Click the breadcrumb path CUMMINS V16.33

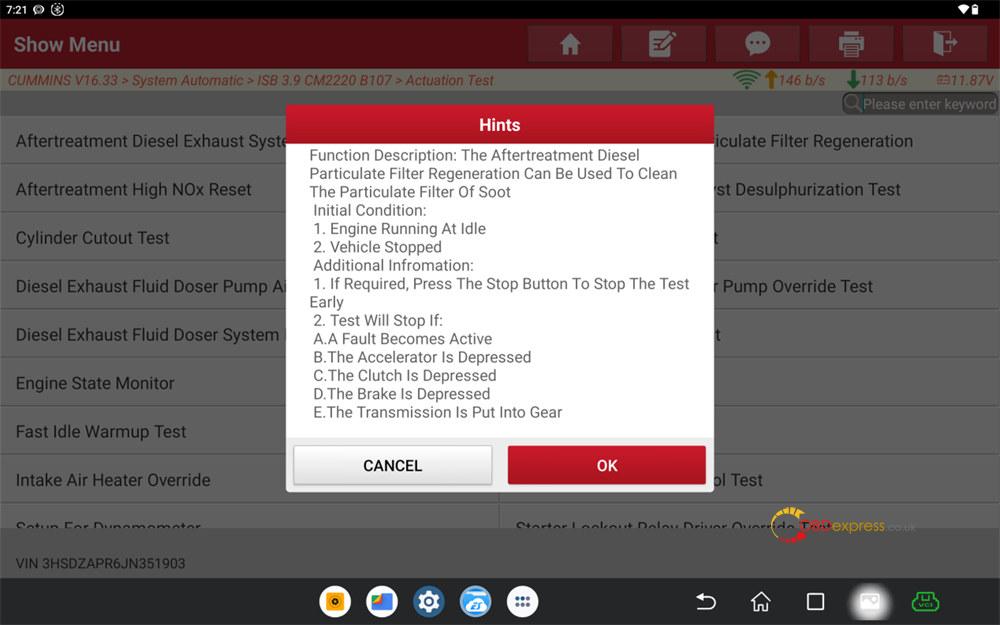coord(62,80)
